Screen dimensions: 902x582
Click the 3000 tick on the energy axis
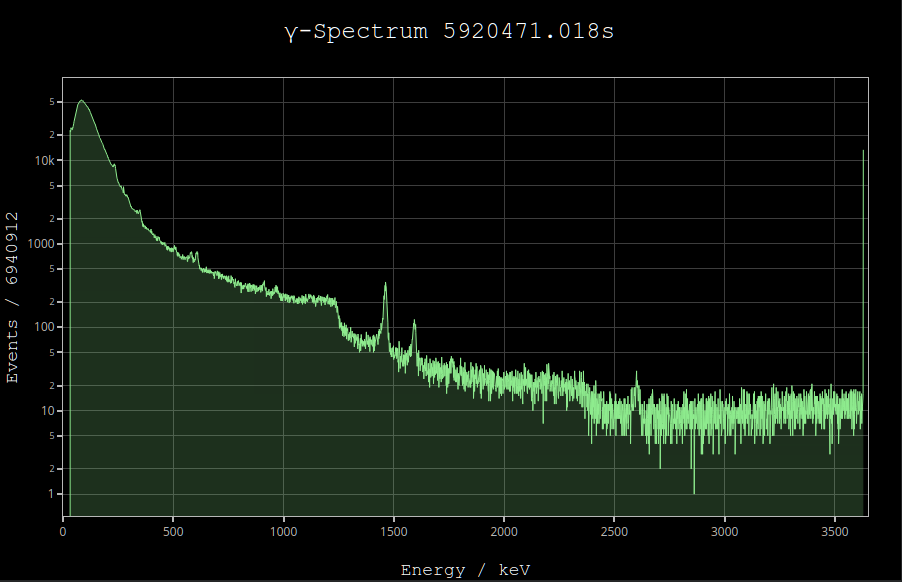point(724,531)
